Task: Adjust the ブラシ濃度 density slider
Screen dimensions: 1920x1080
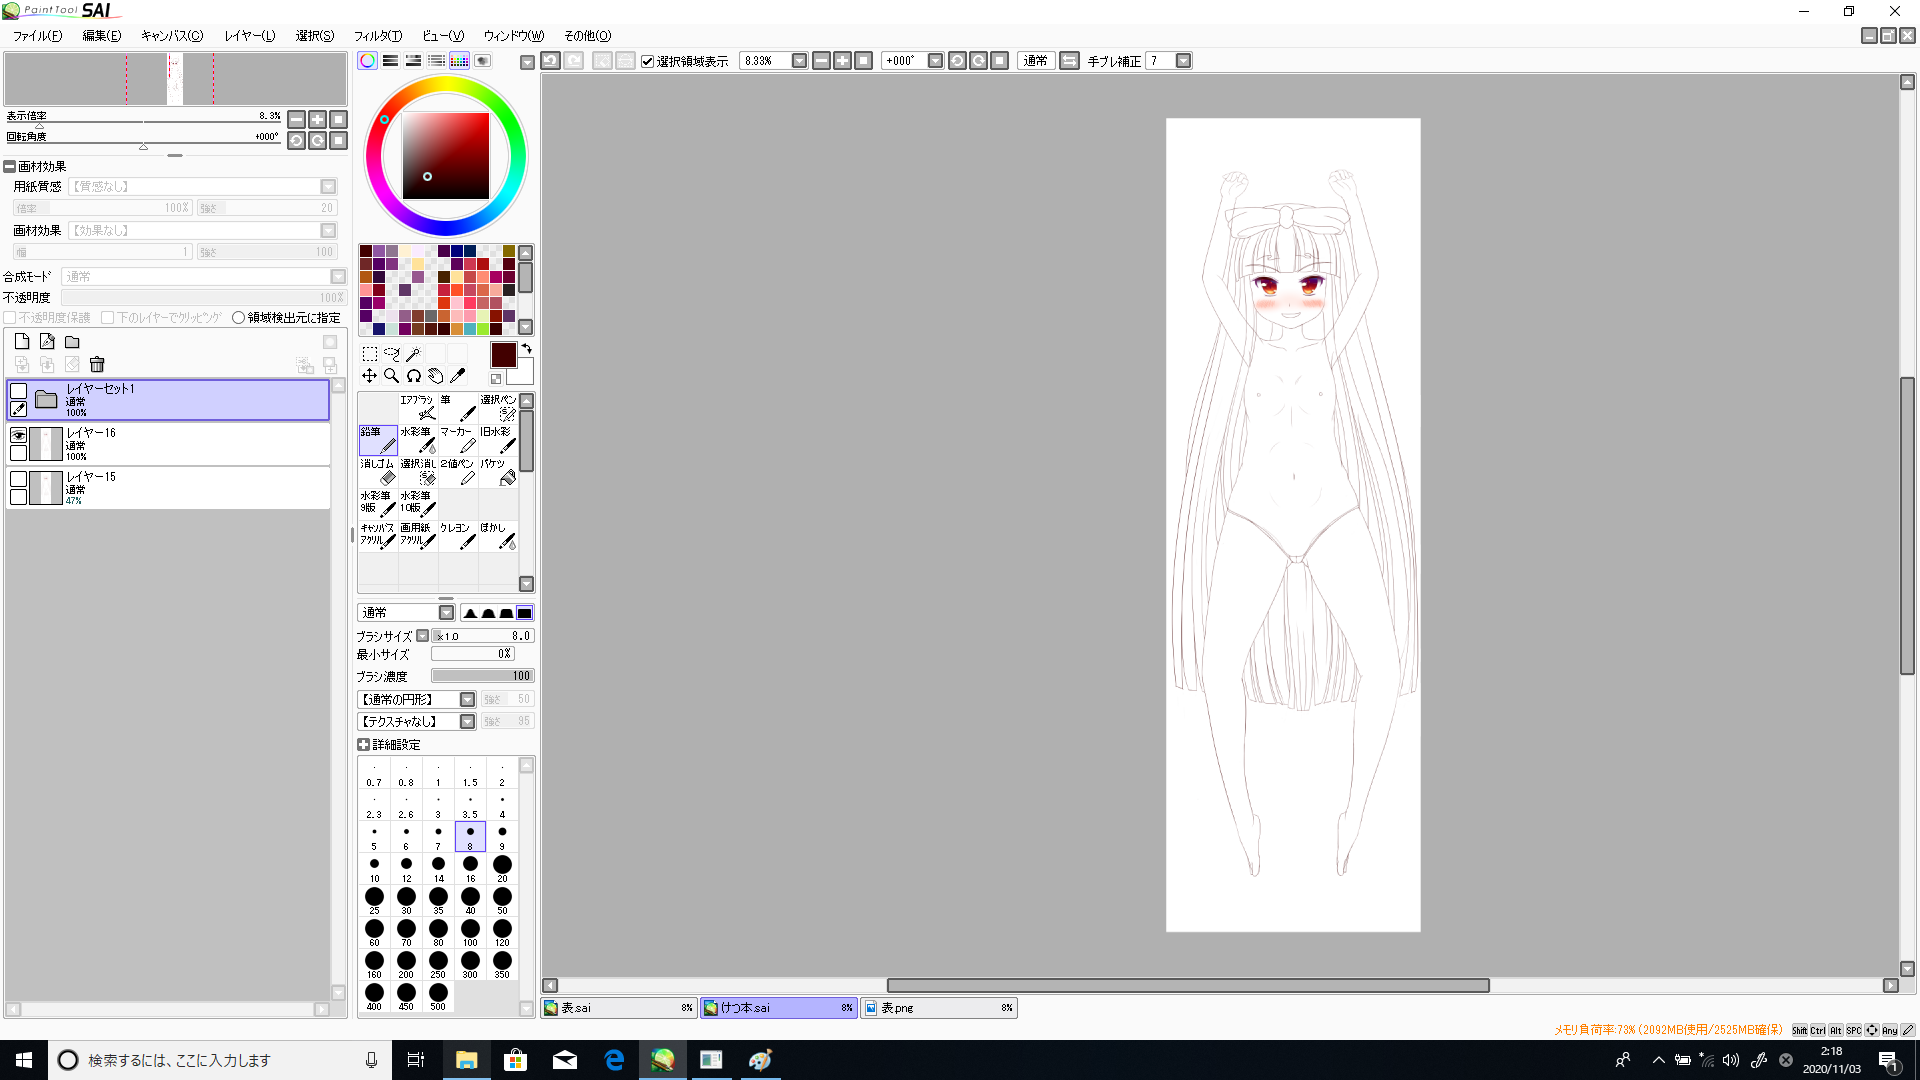Action: pyautogui.click(x=482, y=676)
